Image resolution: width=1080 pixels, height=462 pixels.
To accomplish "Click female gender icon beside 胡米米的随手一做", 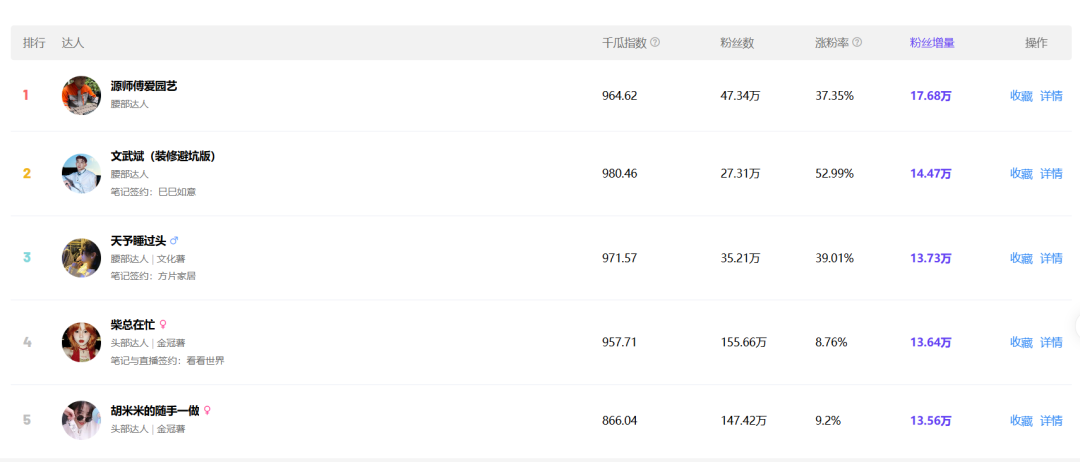I will coord(207,410).
